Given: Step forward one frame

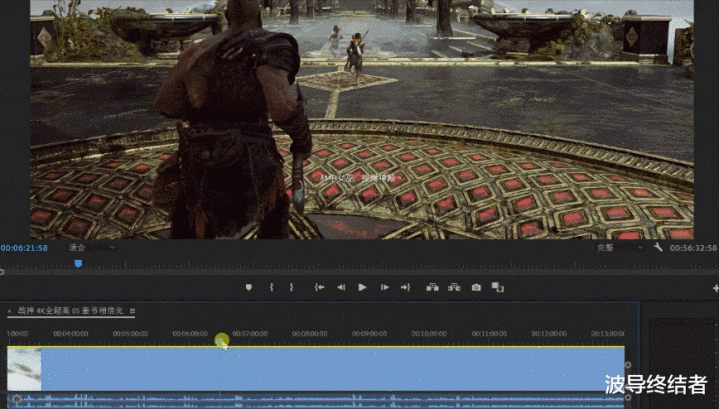Looking at the screenshot, I should coord(384,287).
